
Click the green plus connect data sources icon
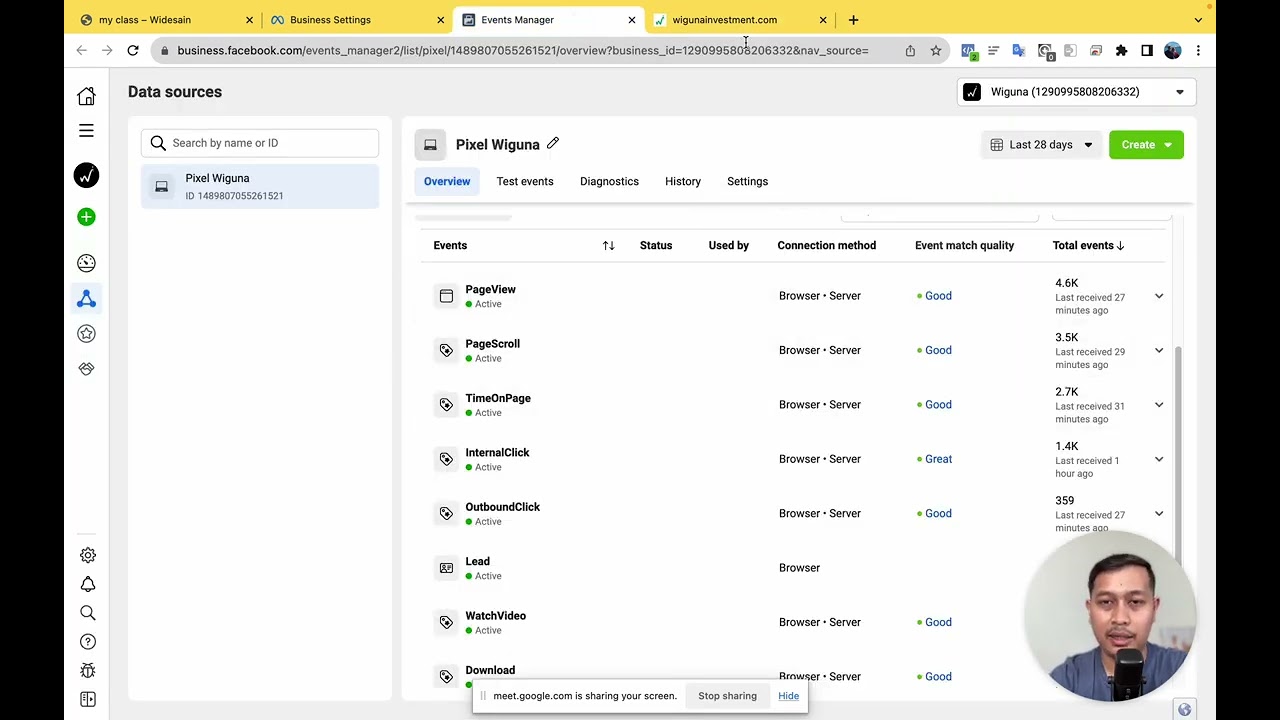point(86,217)
